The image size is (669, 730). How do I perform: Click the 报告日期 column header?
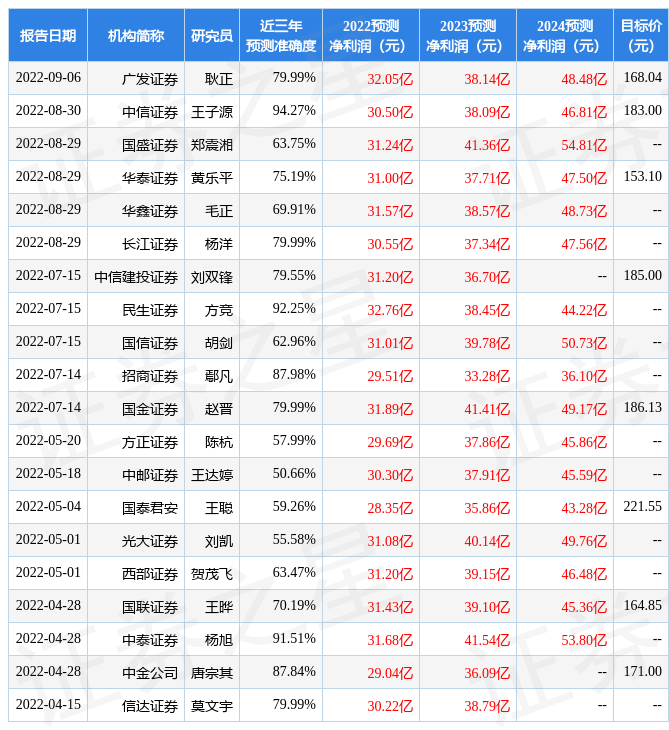coord(48,35)
